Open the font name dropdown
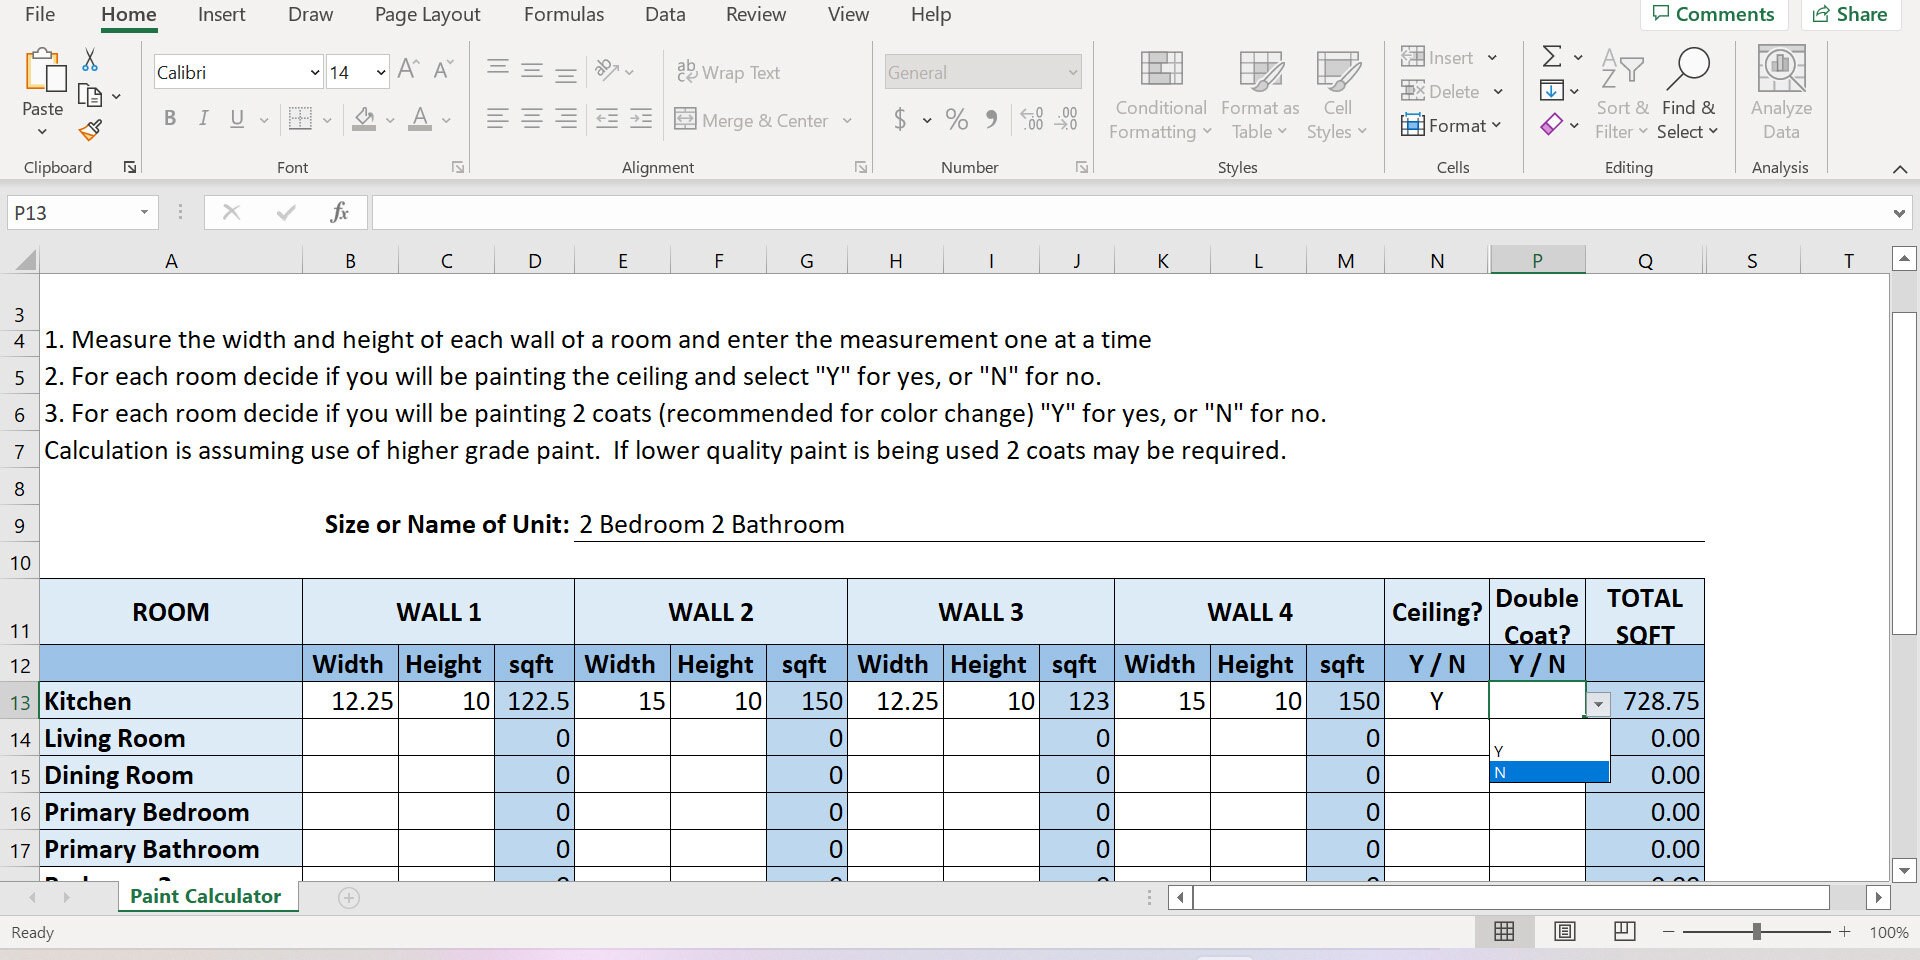The height and width of the screenshot is (960, 1920). (x=314, y=72)
